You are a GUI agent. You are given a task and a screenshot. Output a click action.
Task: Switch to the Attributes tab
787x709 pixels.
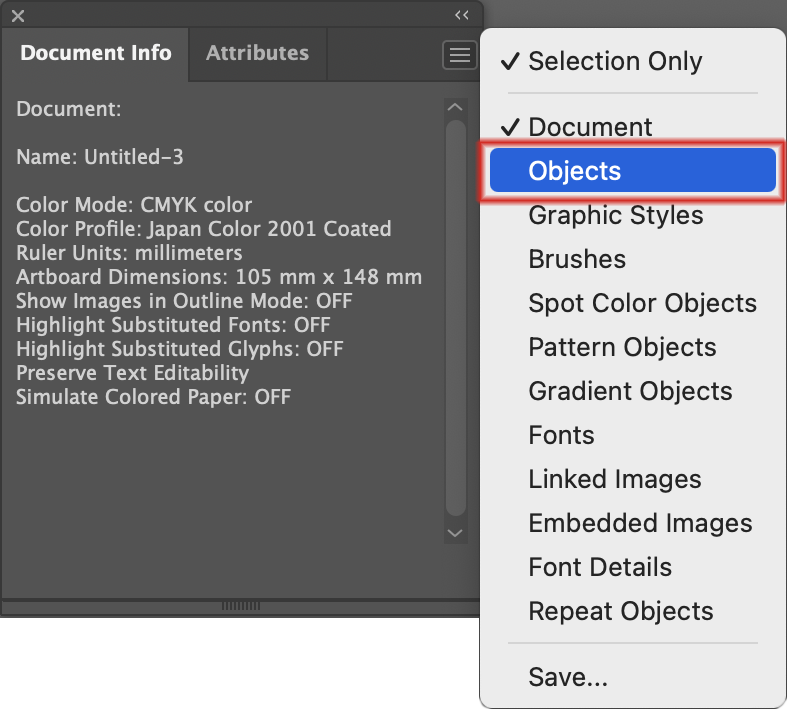point(257,53)
